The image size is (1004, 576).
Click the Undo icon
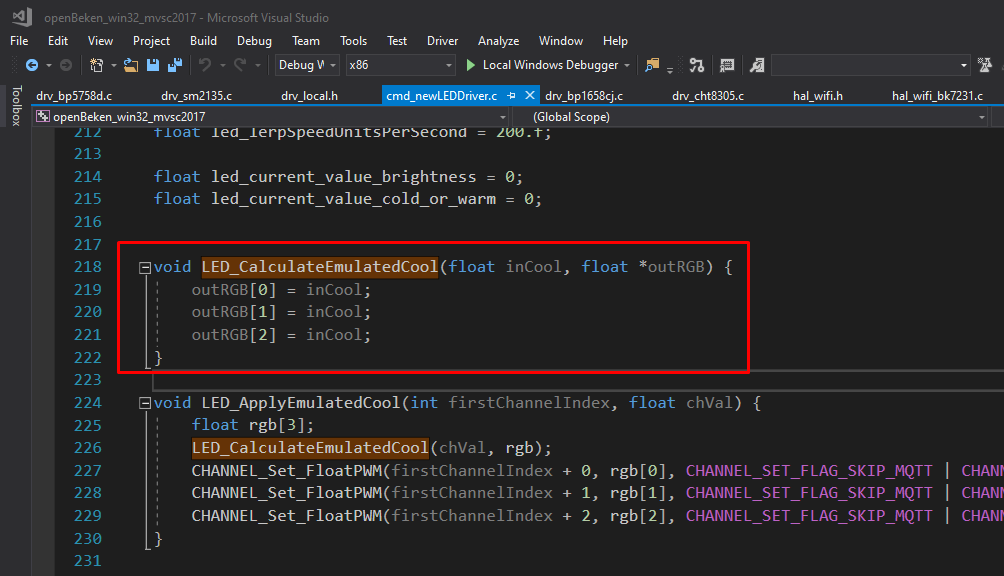pos(205,65)
